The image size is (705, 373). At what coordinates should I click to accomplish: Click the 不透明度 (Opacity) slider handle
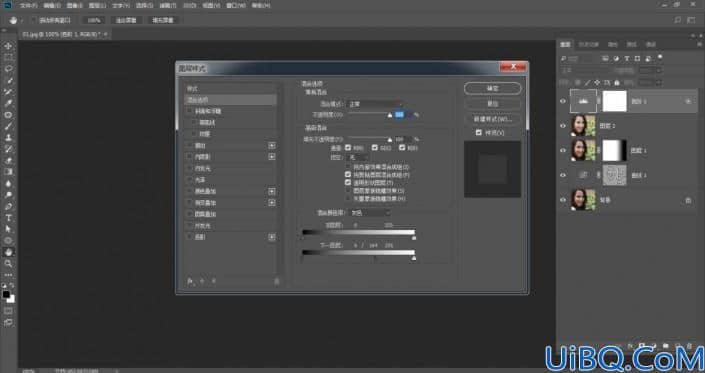coord(390,115)
